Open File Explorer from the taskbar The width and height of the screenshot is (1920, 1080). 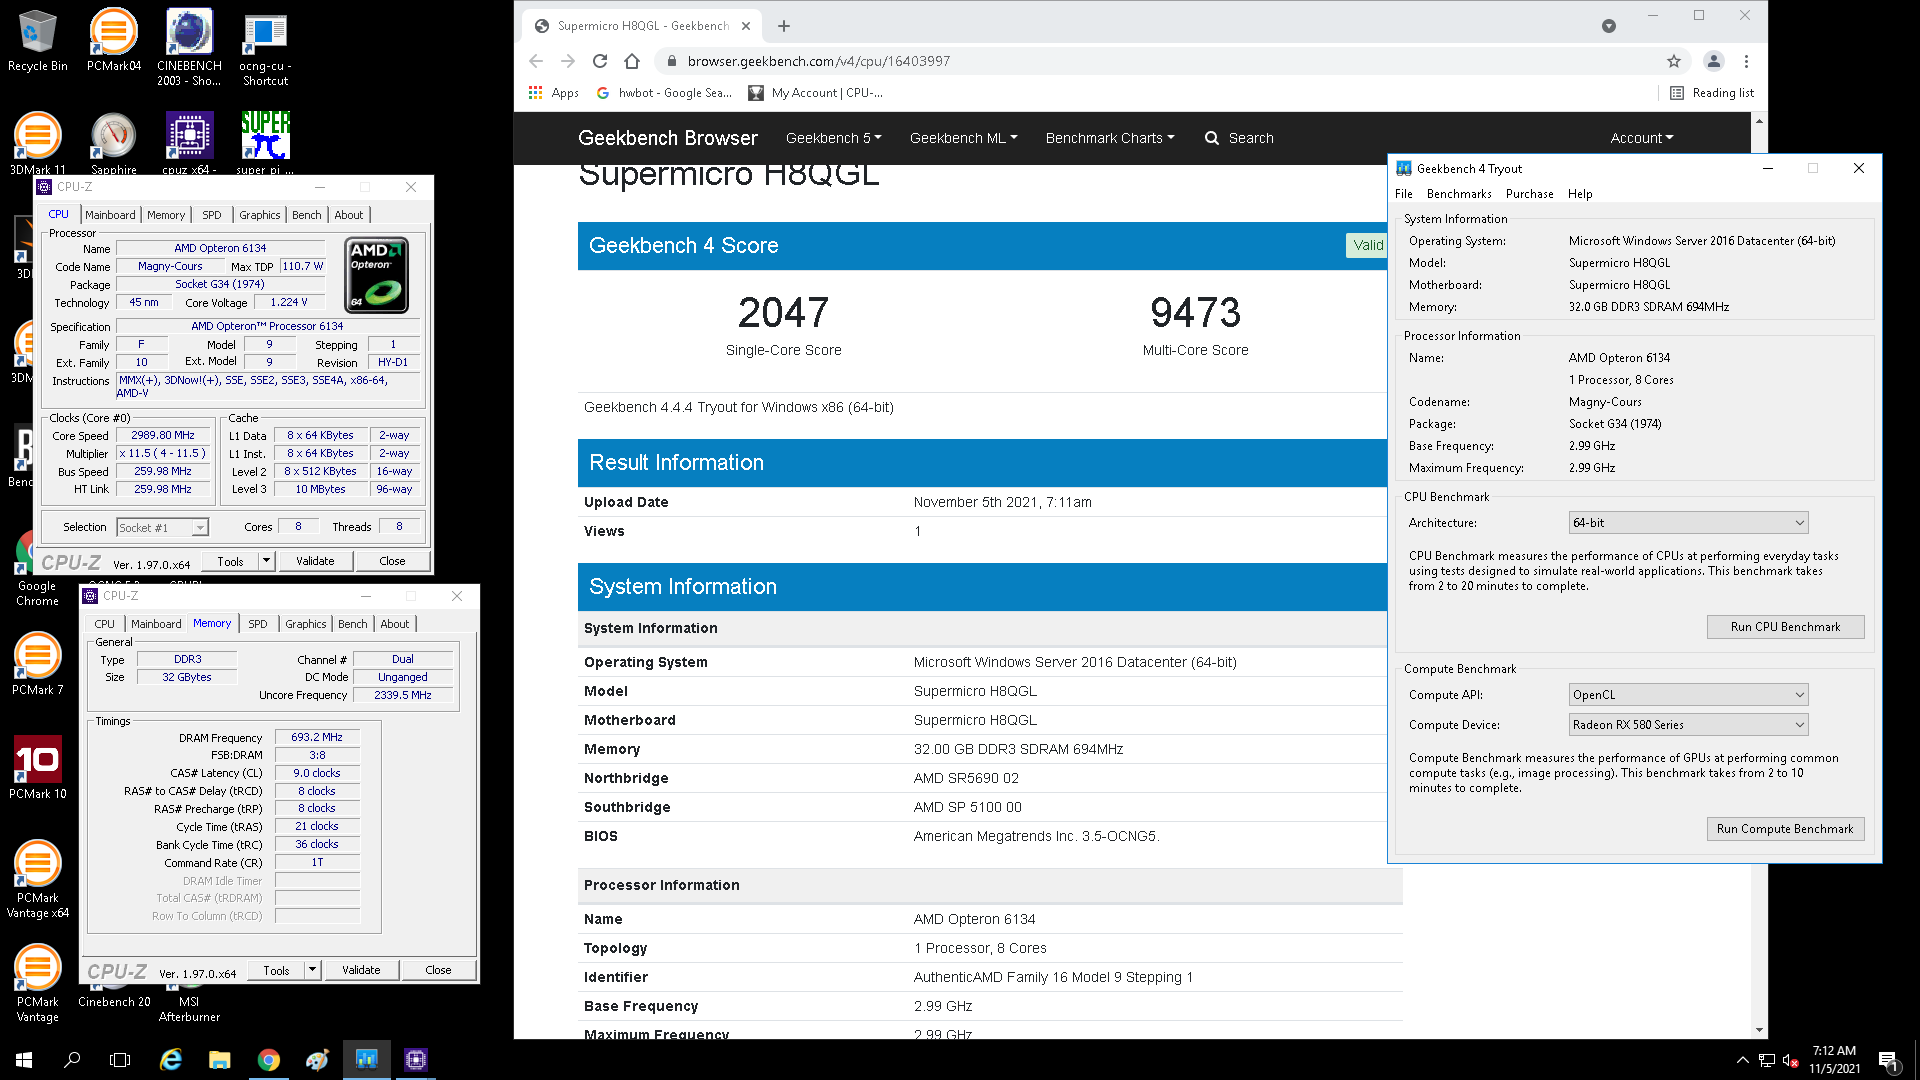220,1059
